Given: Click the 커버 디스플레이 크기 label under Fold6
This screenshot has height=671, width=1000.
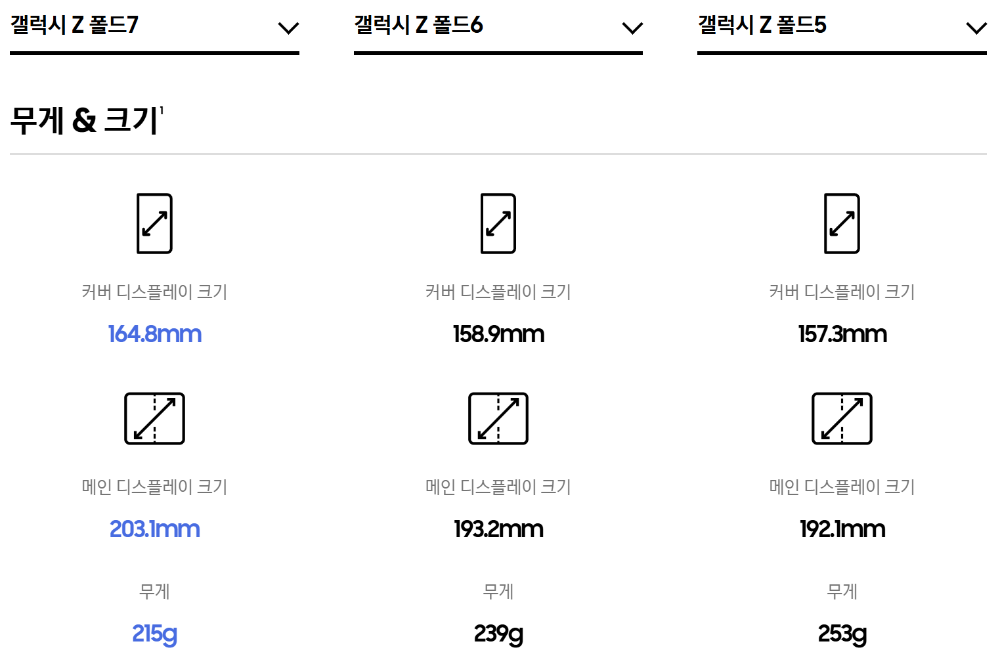Looking at the screenshot, I should 498,292.
